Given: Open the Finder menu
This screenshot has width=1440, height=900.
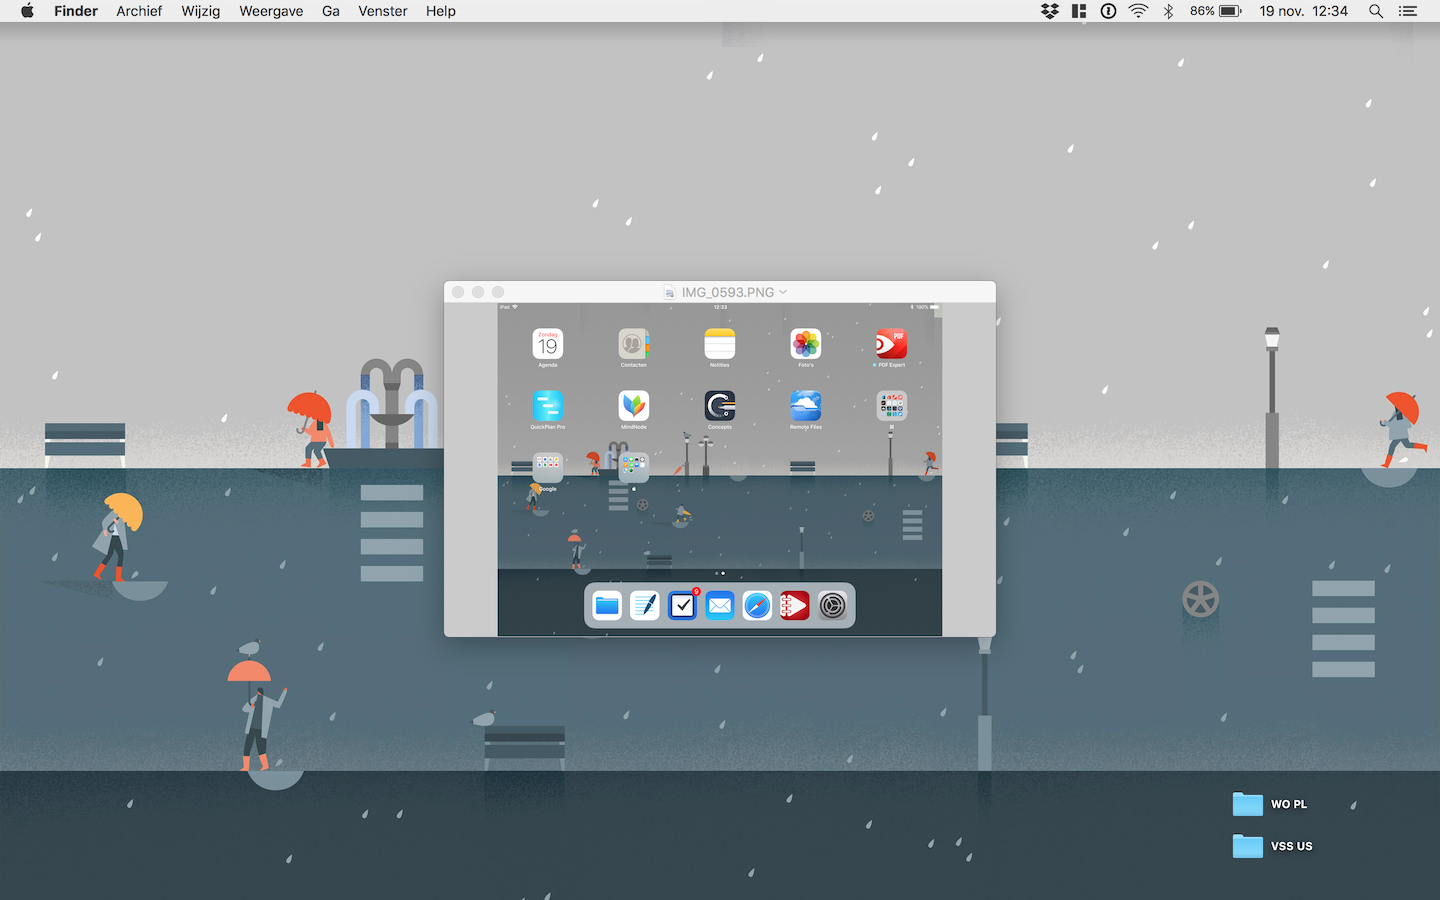Looking at the screenshot, I should click(76, 11).
